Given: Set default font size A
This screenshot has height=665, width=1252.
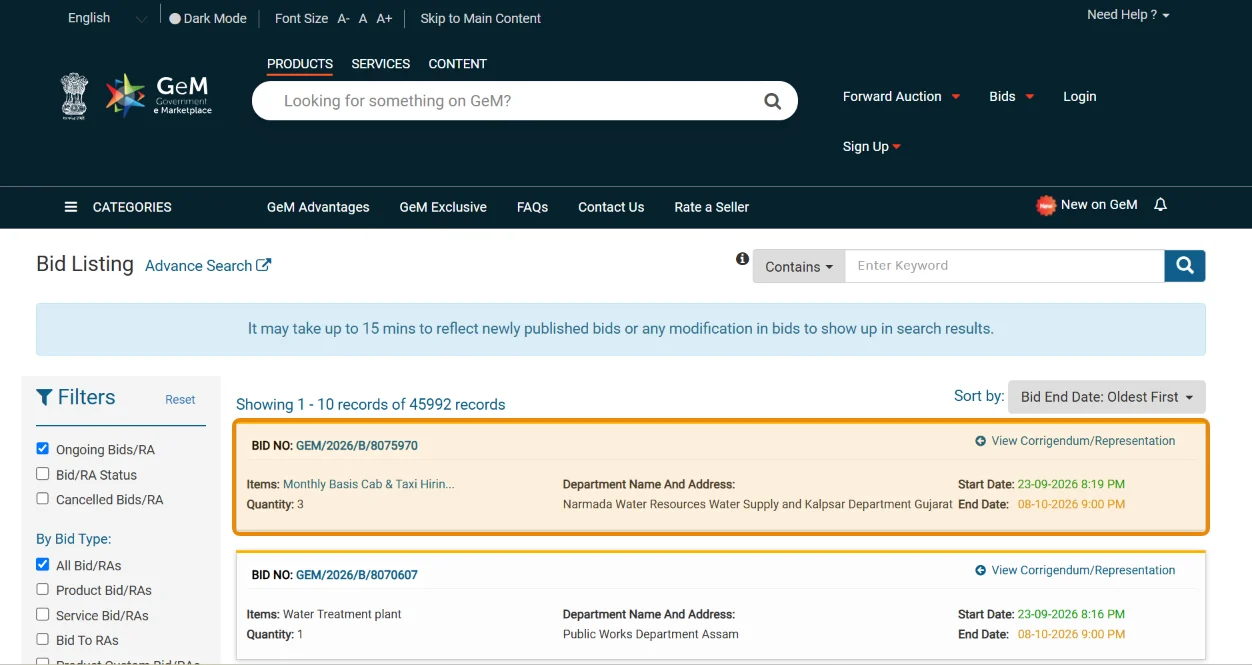Looking at the screenshot, I should pyautogui.click(x=363, y=18).
